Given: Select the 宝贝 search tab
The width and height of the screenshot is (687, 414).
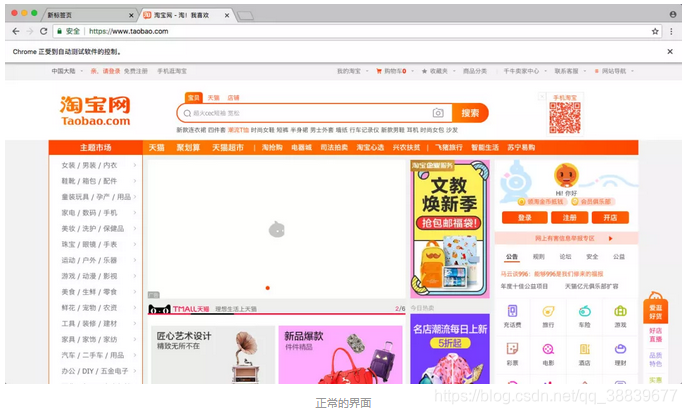Looking at the screenshot, I should [193, 98].
